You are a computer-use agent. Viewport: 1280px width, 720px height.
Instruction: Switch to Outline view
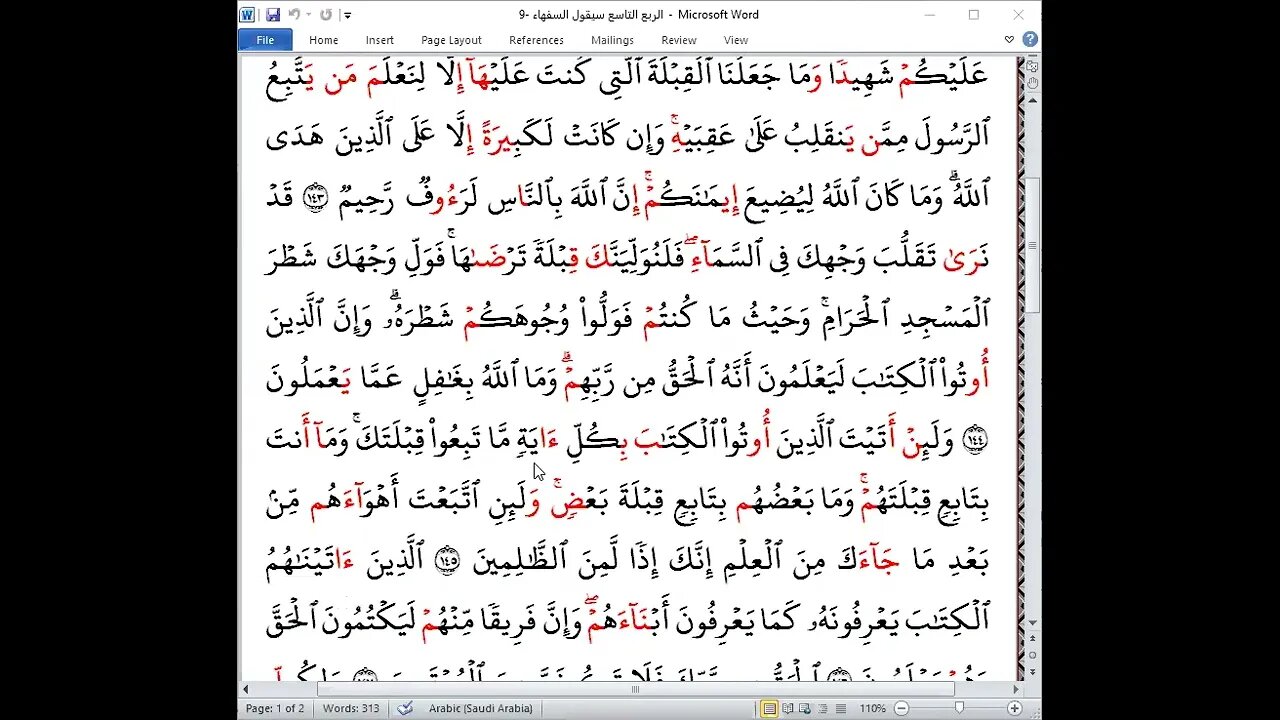(821, 708)
